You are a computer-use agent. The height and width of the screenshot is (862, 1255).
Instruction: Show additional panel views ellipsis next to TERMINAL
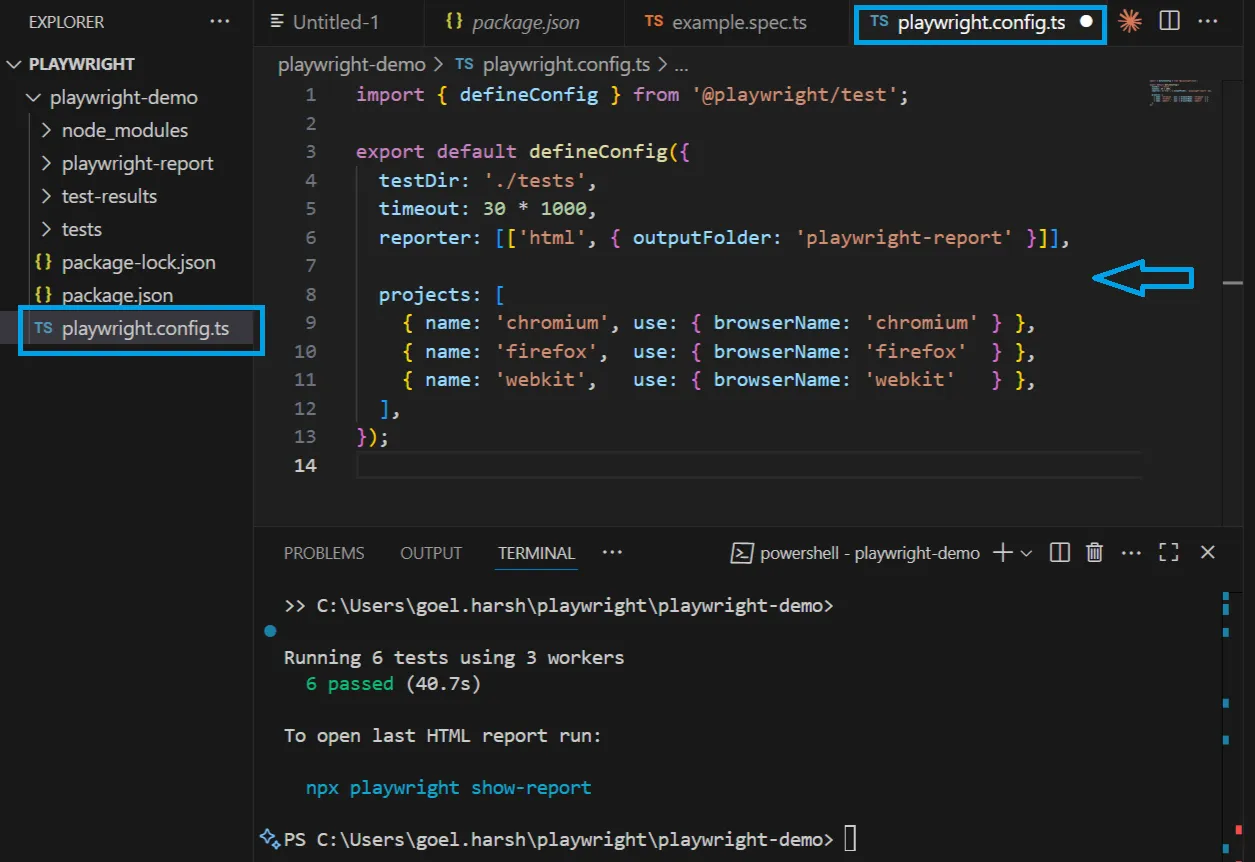tap(613, 553)
